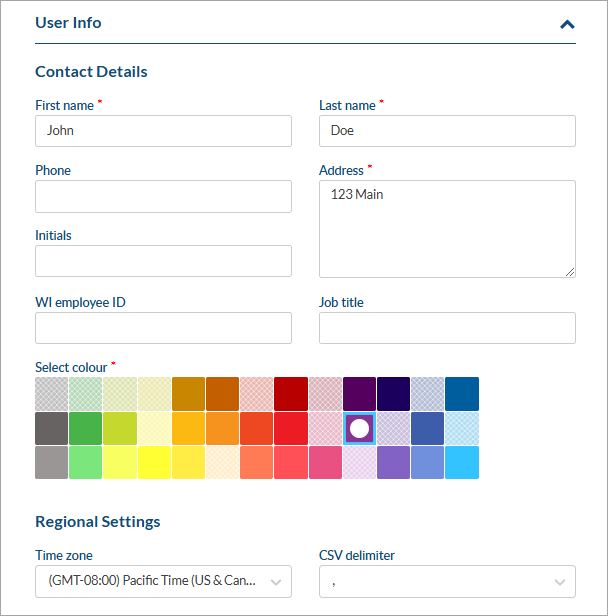Viewport: 608px width, 616px height.
Task: Select the dark red colour swatch
Action: tap(291, 394)
